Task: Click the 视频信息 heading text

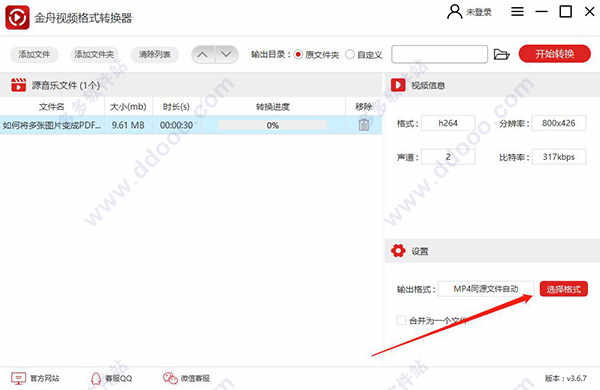Action: click(428, 85)
